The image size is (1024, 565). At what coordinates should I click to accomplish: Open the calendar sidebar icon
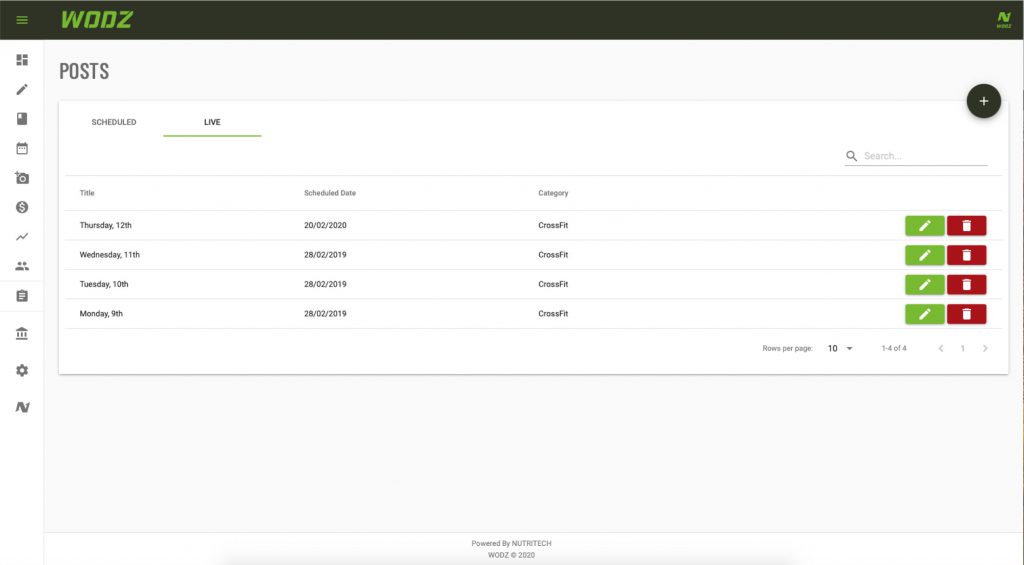(22, 148)
